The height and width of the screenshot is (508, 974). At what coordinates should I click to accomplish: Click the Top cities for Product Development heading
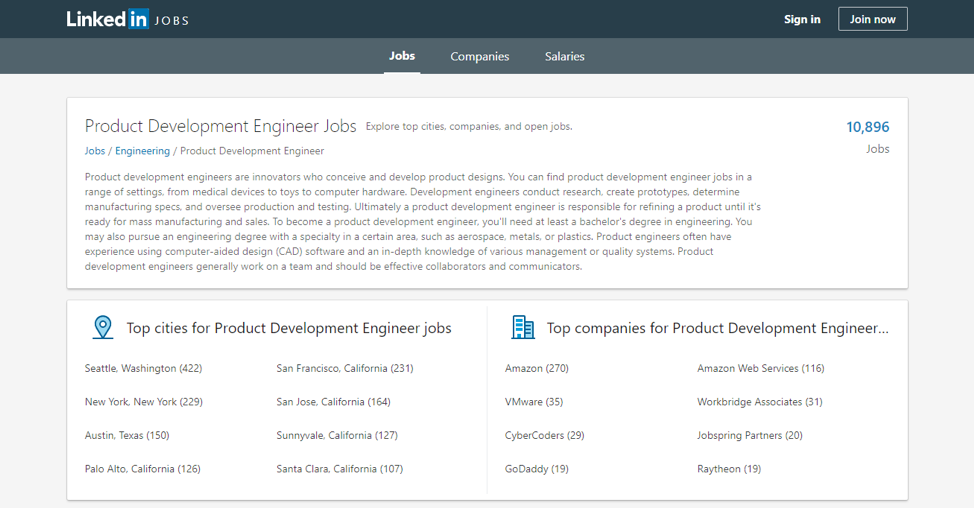pos(289,328)
